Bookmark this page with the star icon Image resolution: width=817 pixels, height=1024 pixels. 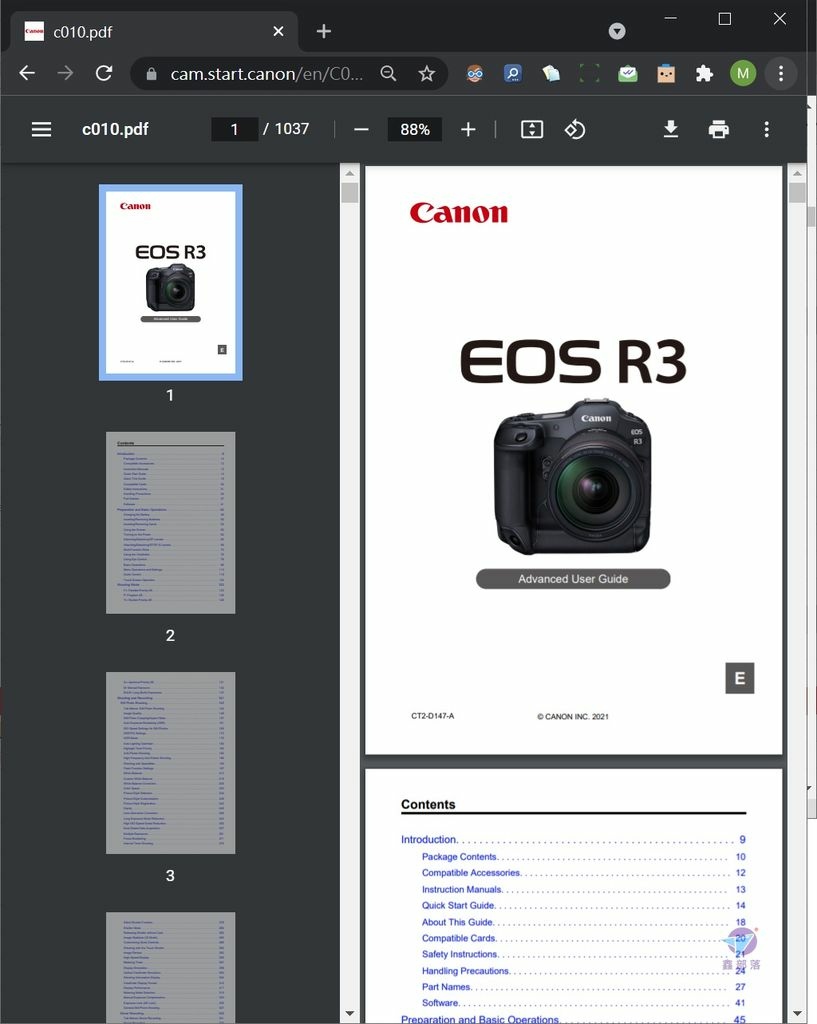point(426,74)
